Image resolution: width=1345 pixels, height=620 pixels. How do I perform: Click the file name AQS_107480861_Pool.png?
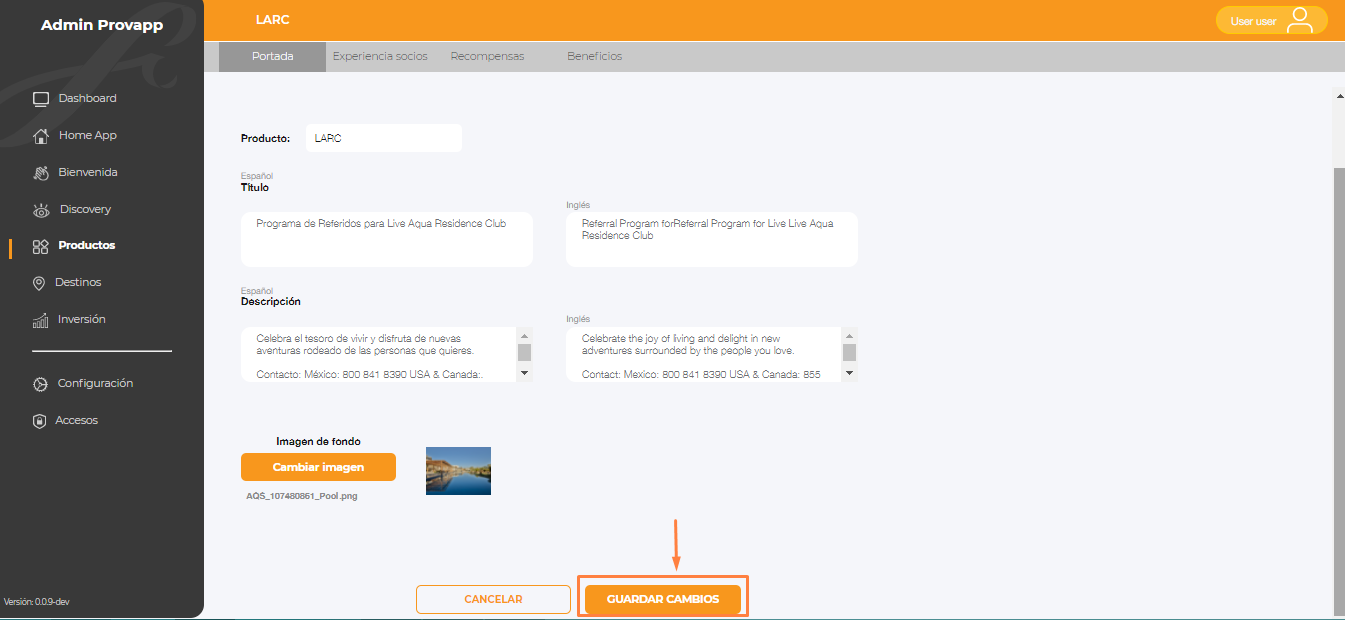point(302,496)
